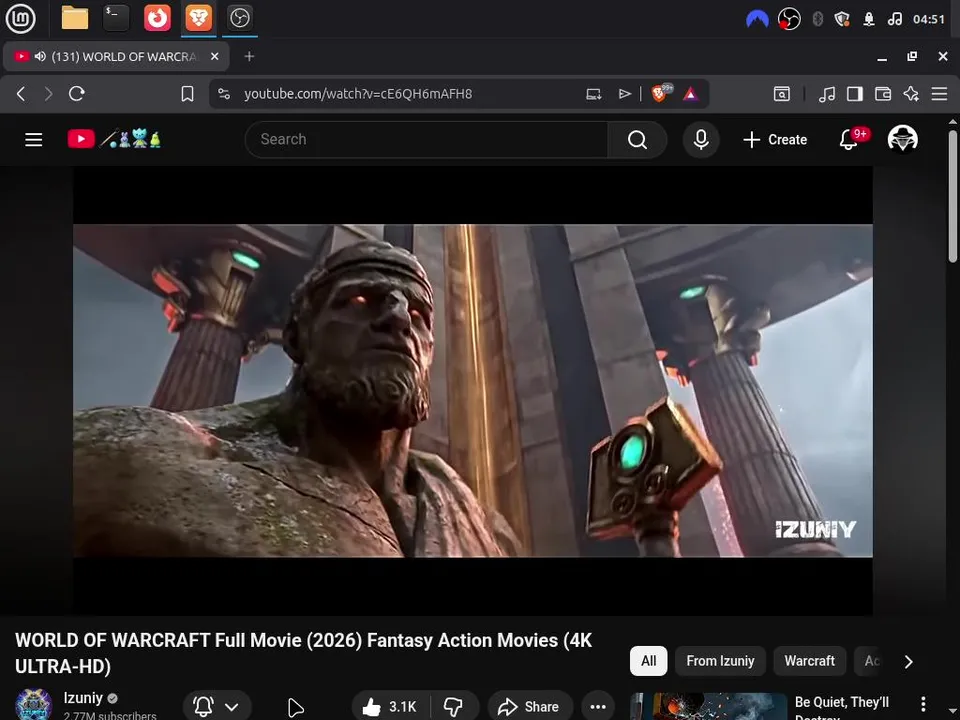Open the Brave Wallet
The image size is (960, 720).
coord(883,94)
